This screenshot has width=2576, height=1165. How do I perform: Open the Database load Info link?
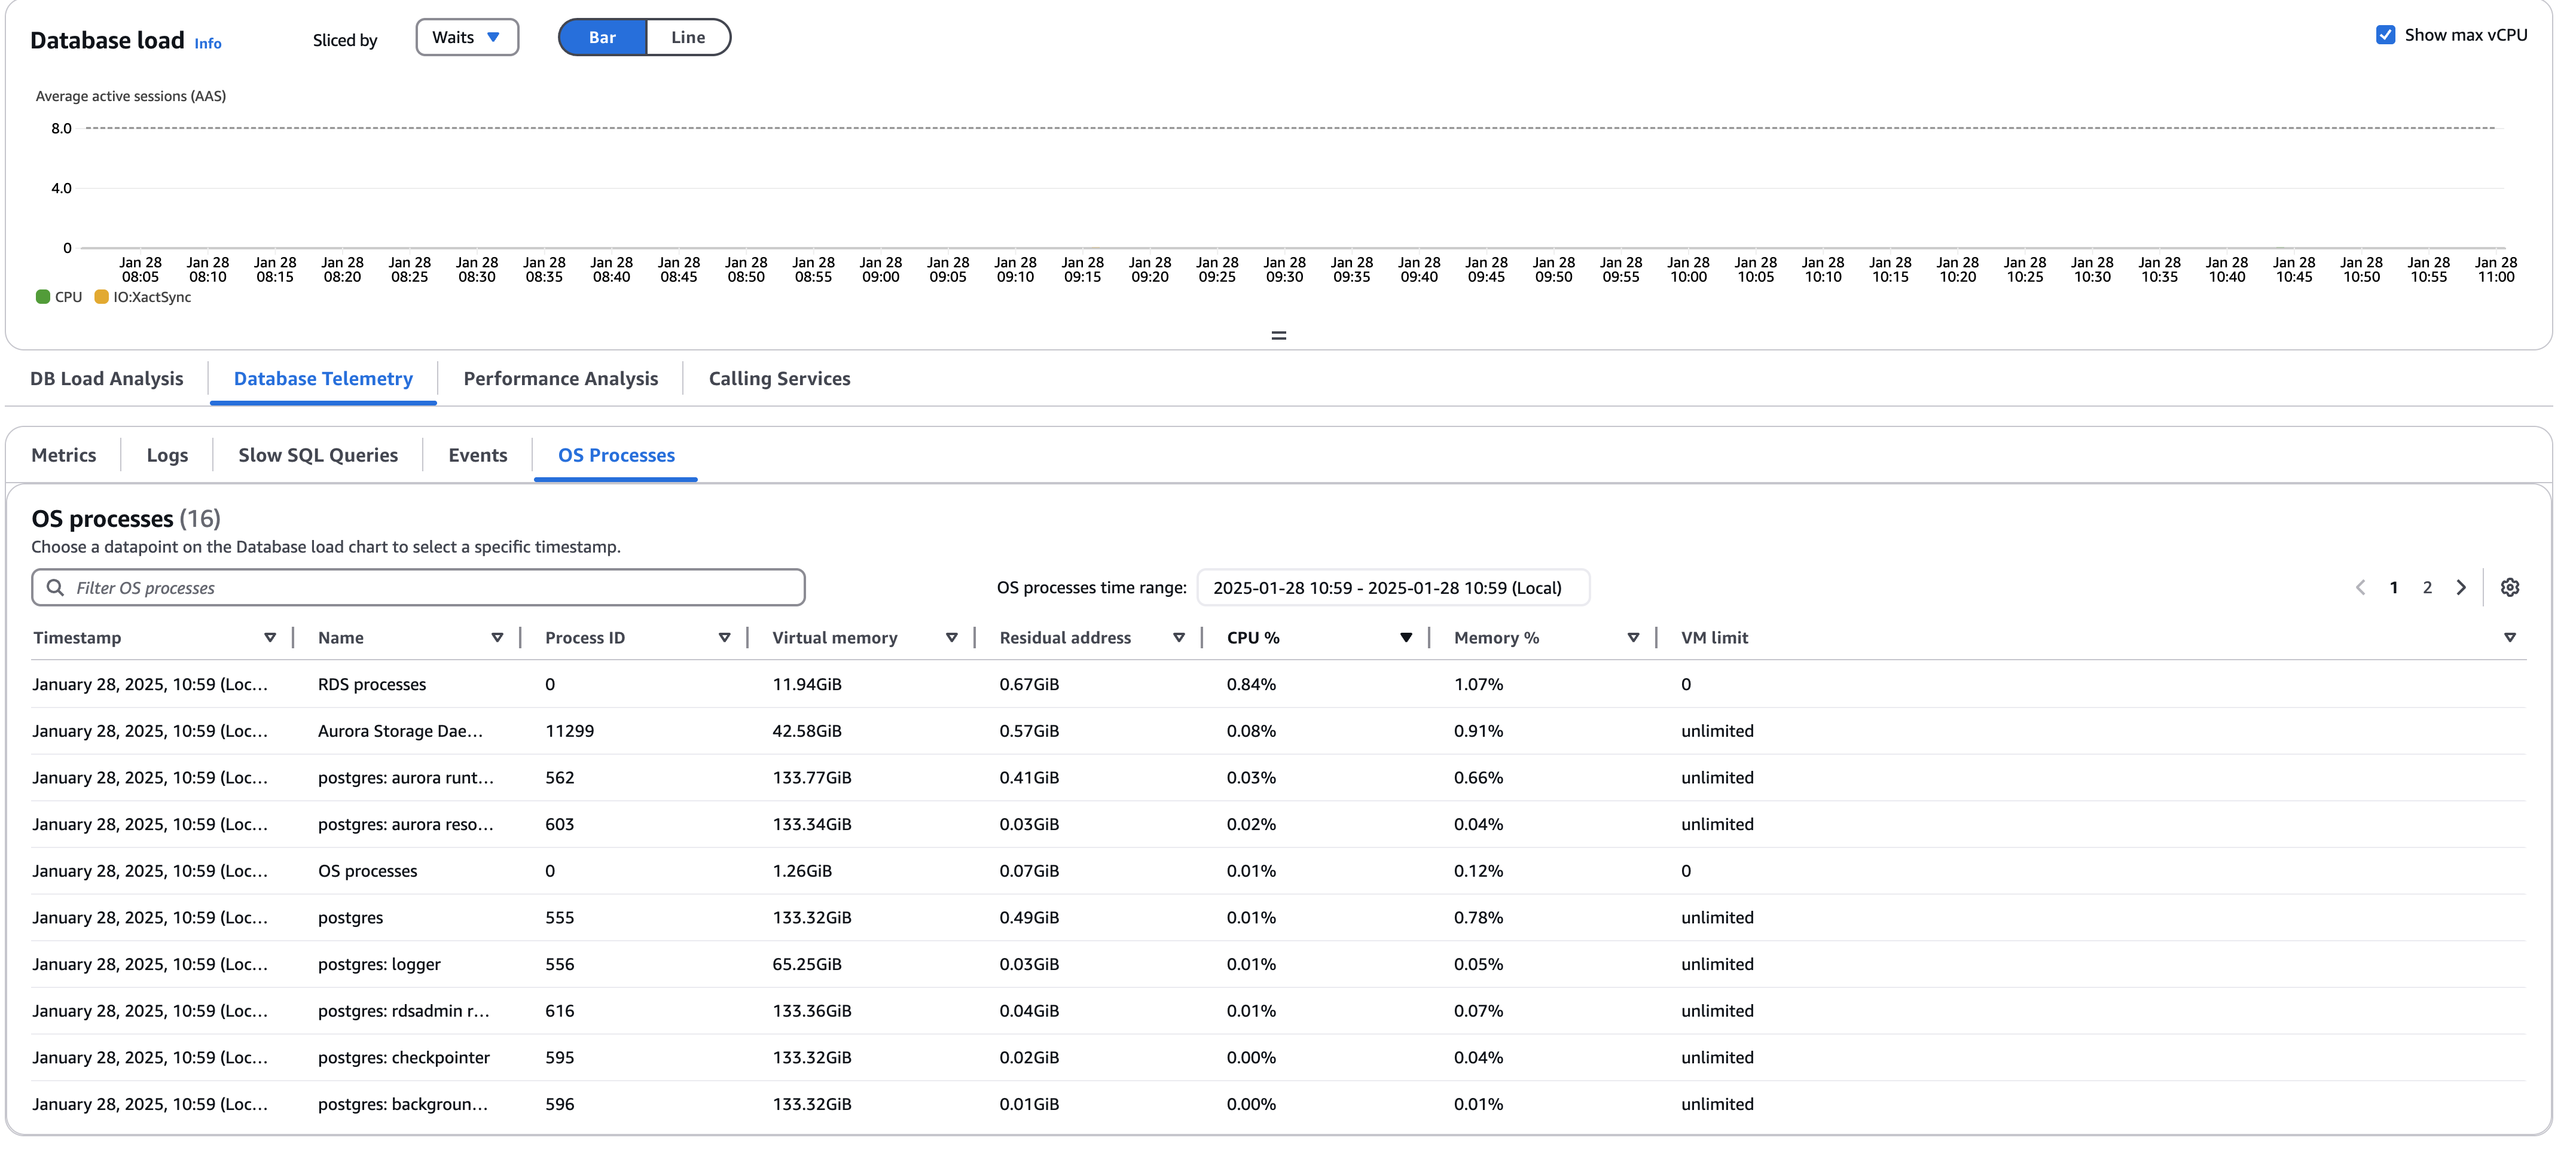coord(208,43)
